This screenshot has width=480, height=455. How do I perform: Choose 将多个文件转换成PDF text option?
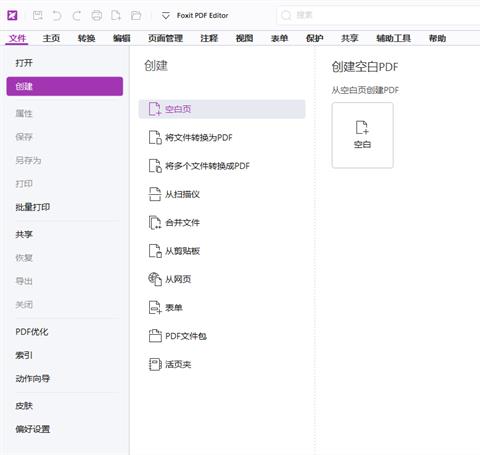click(x=207, y=166)
